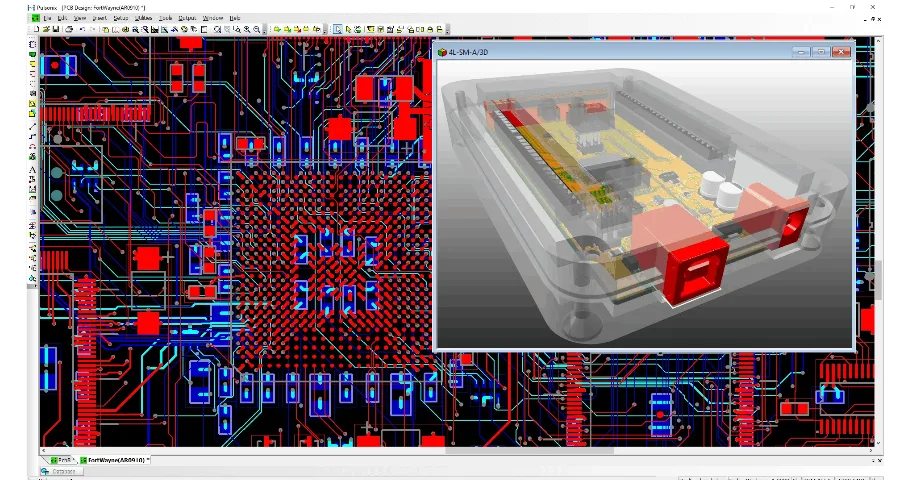This screenshot has height=480, width=900.
Task: Click the Pulsonix app icon in title bar
Action: pyautogui.click(x=32, y=7)
